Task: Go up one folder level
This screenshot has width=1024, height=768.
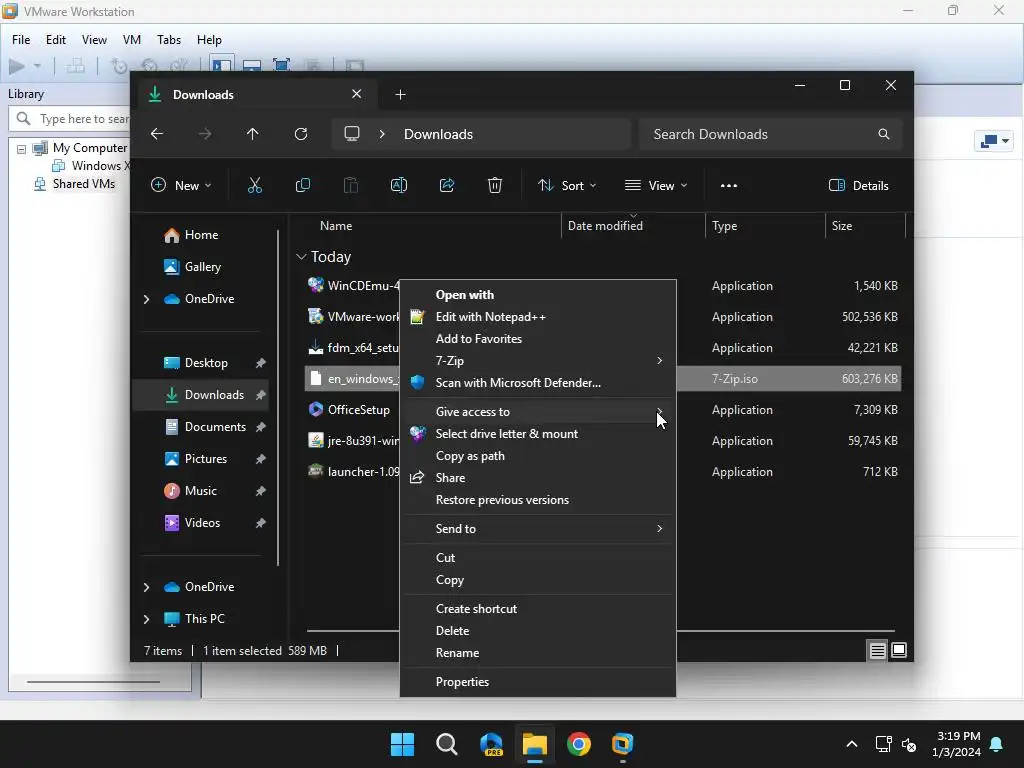Action: point(253,134)
